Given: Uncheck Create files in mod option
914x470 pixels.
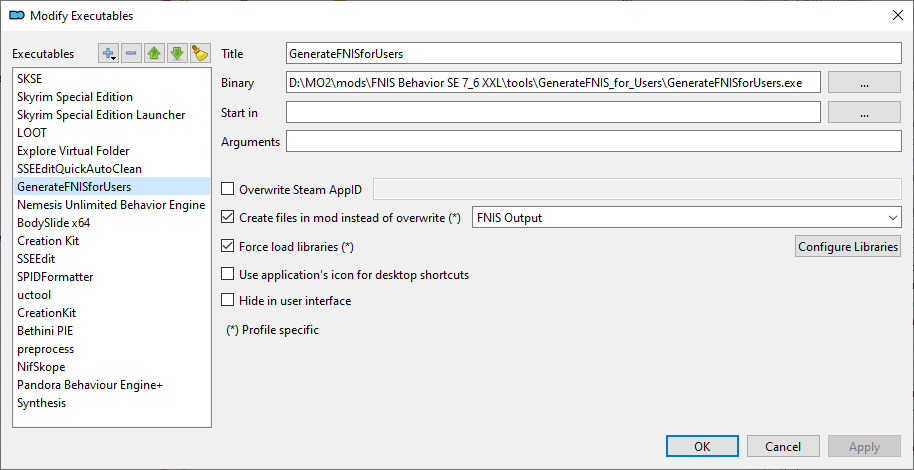Looking at the screenshot, I should [x=227, y=218].
